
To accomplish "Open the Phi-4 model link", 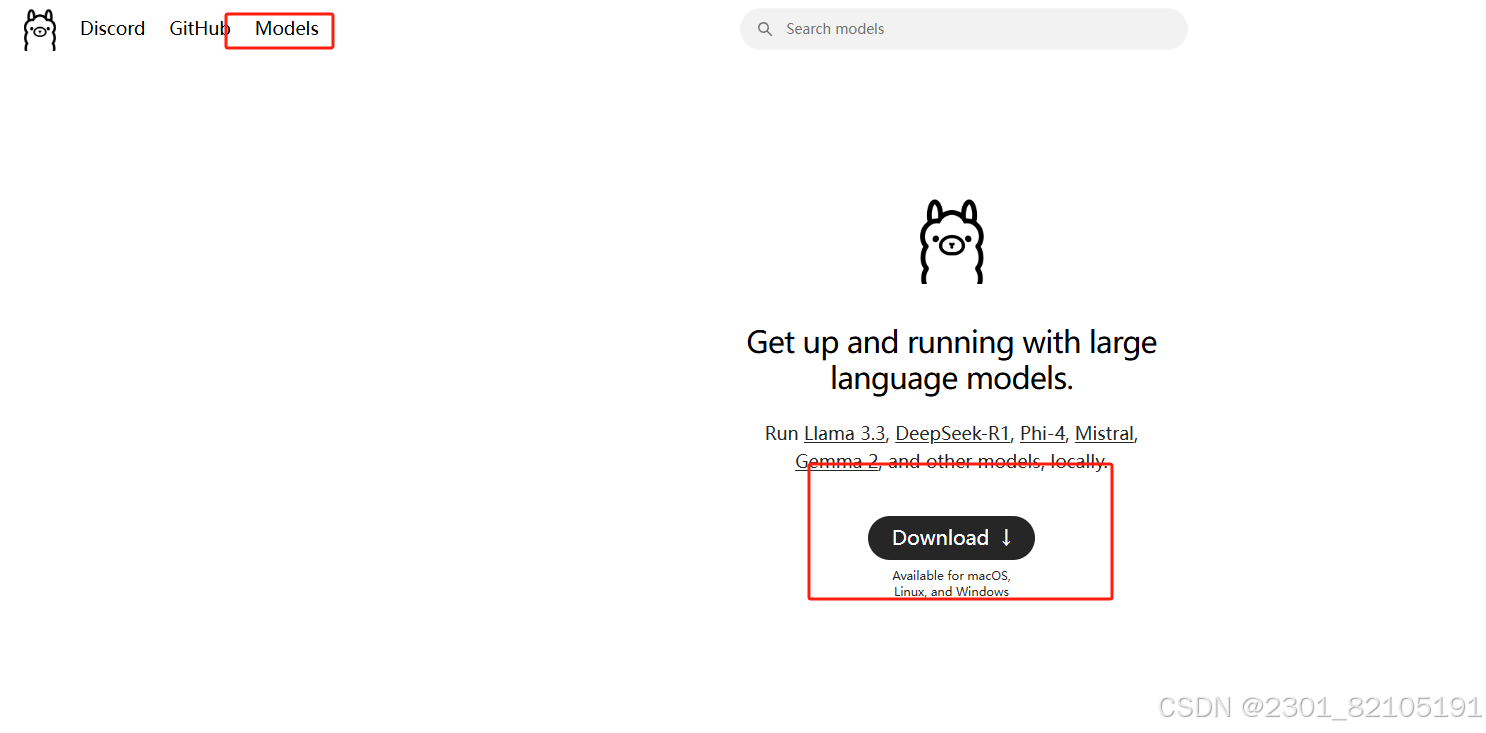I will [1043, 434].
